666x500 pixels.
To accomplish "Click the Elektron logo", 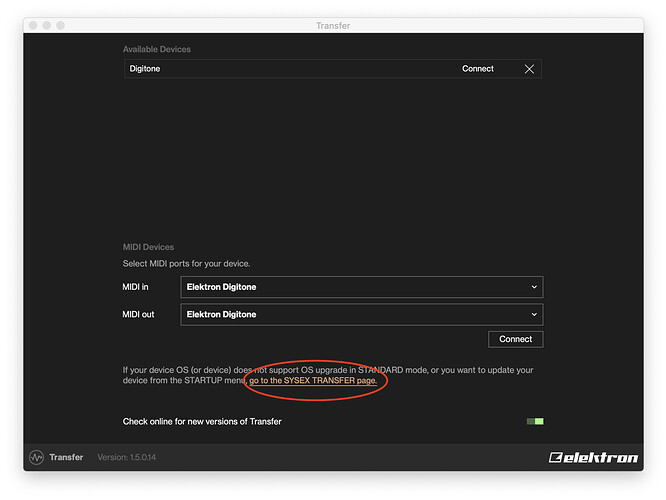I will pyautogui.click(x=592, y=458).
